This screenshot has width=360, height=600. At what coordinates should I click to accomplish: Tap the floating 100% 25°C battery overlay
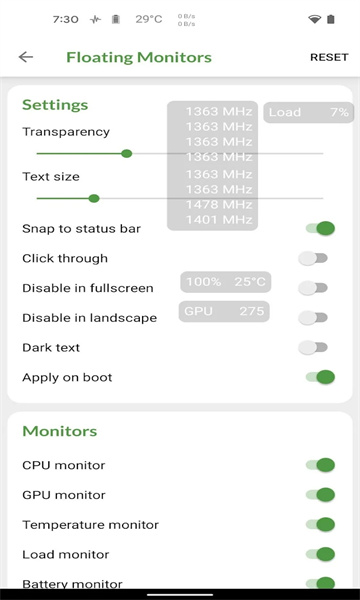[226, 282]
